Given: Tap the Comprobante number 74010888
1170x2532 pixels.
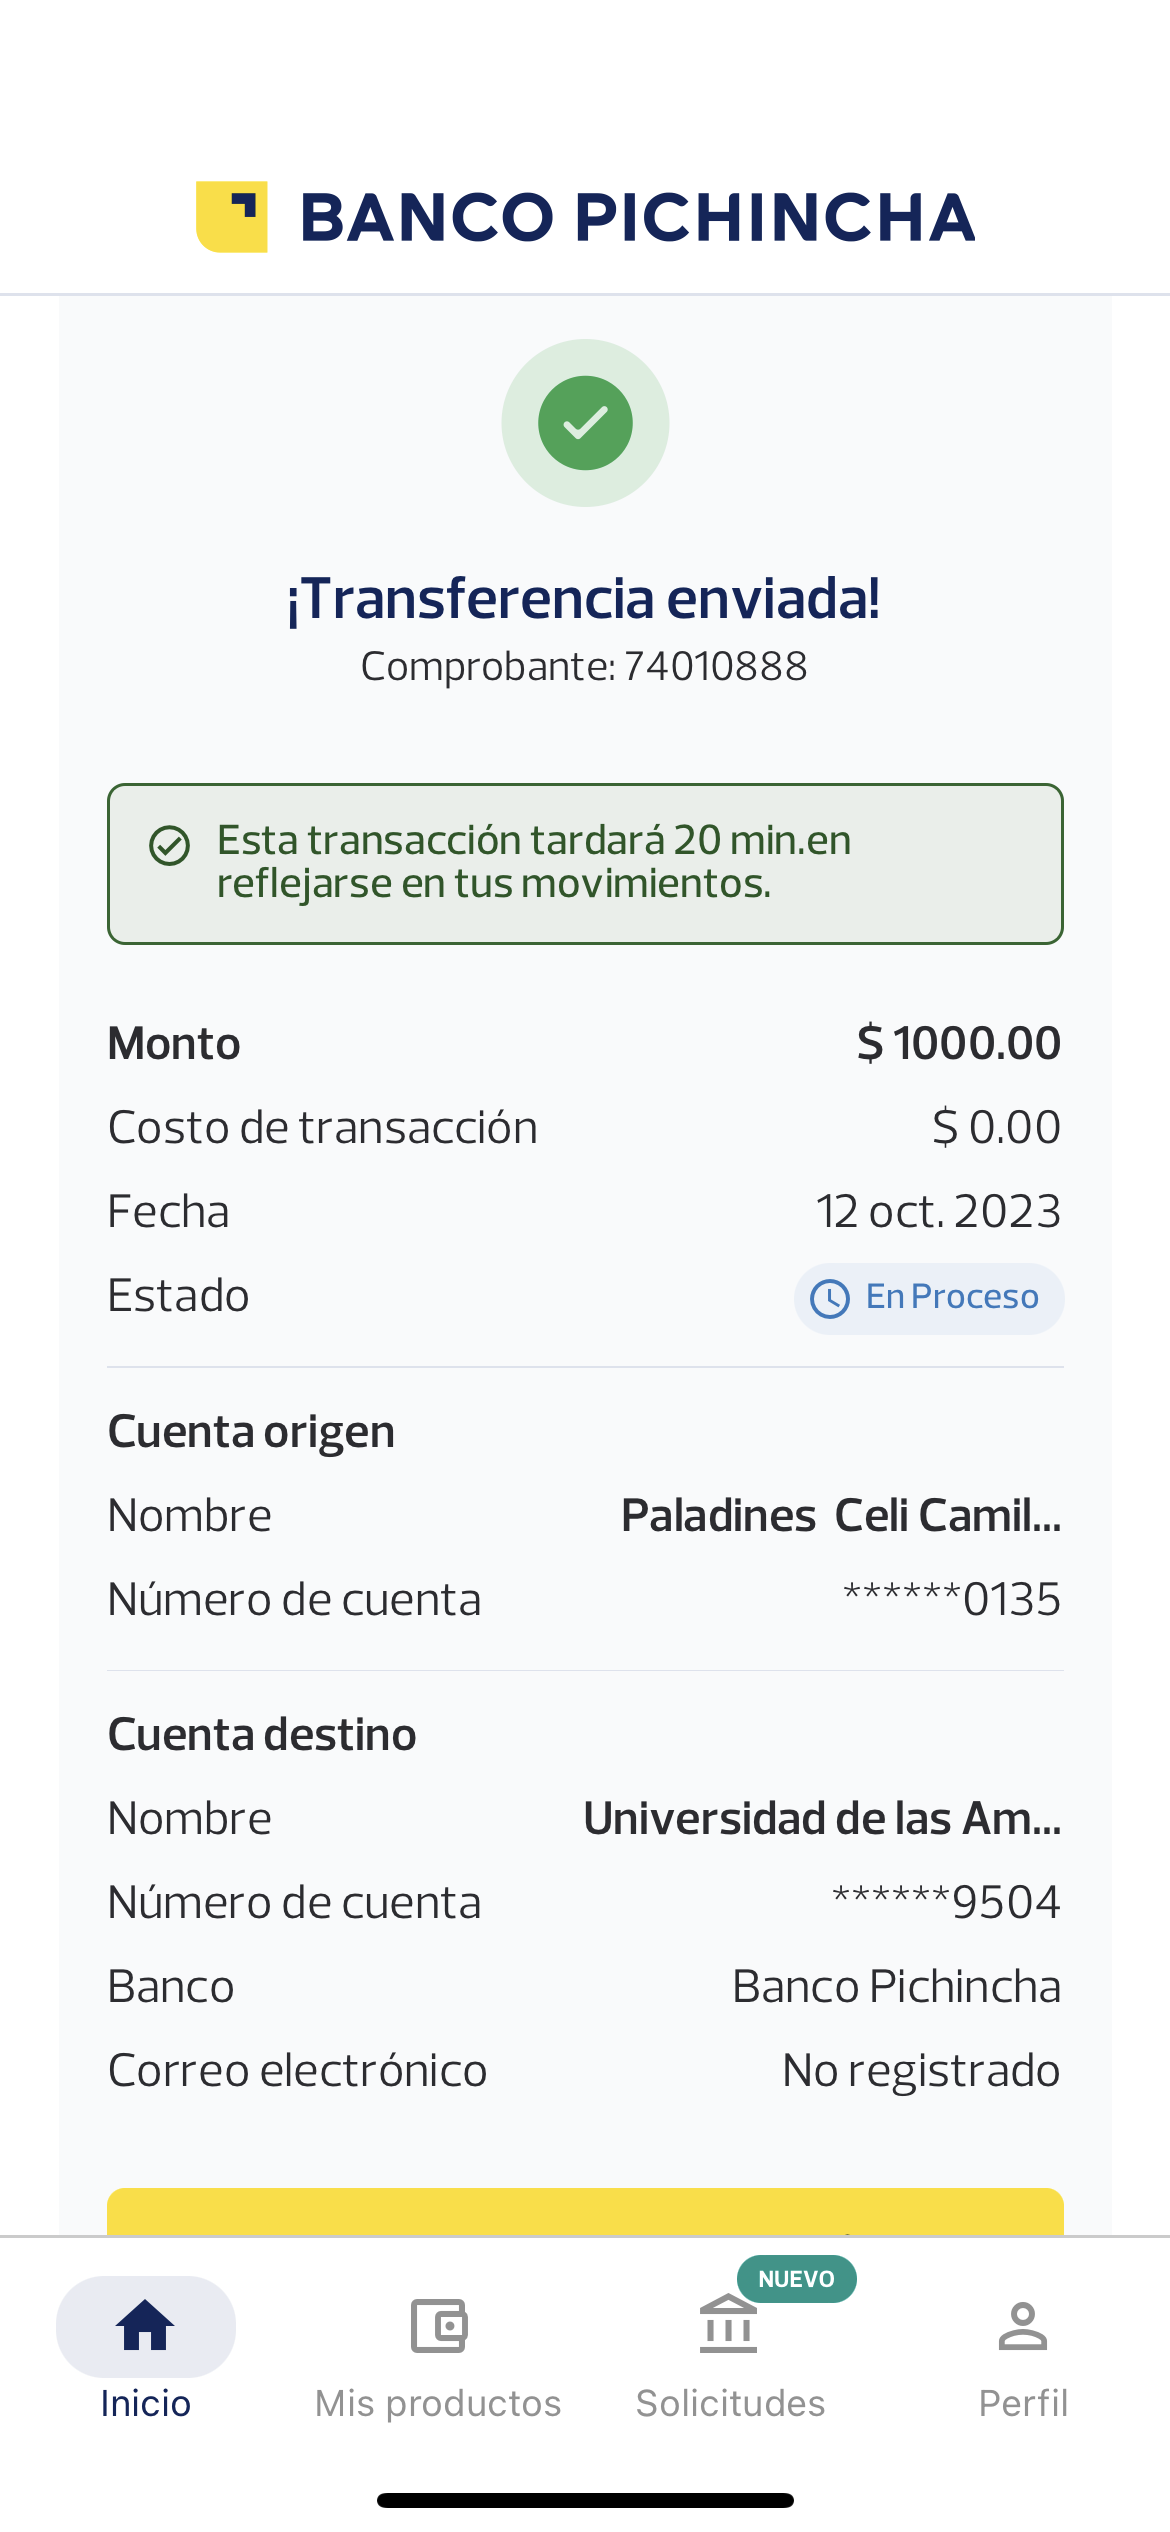Looking at the screenshot, I should 715,667.
